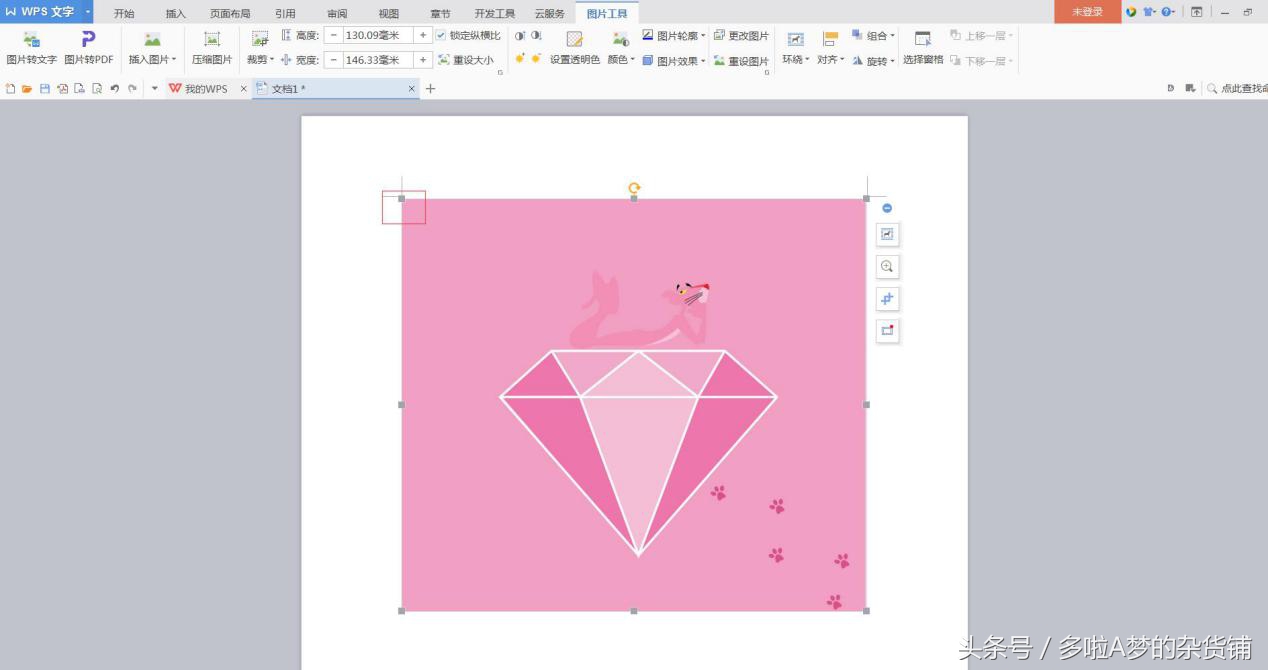
Task: Click the bottom floating image toolbar icon
Action: 887,330
